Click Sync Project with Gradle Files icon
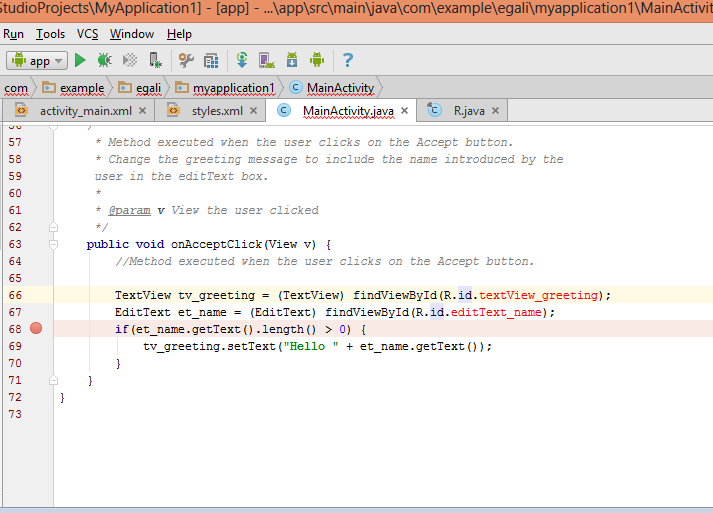713x513 pixels. coord(242,60)
